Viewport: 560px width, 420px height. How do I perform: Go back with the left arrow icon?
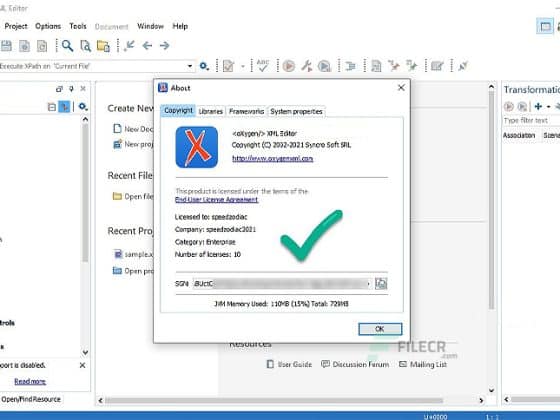[x=147, y=46]
